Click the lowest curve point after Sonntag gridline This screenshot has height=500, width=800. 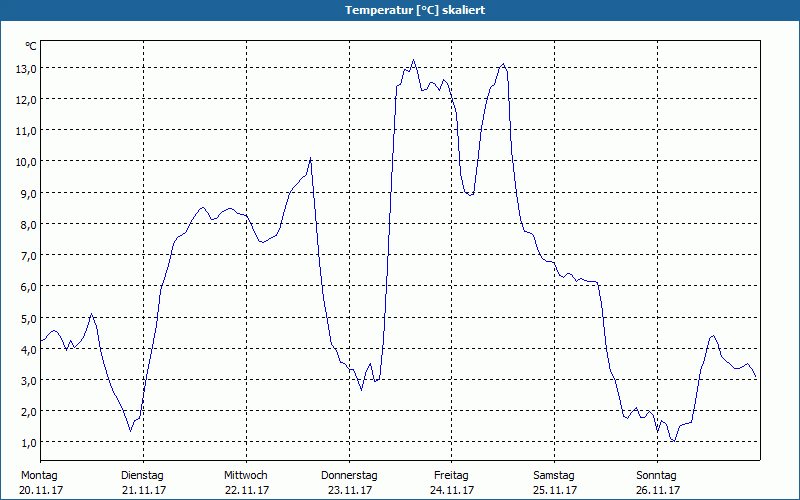coord(674,441)
